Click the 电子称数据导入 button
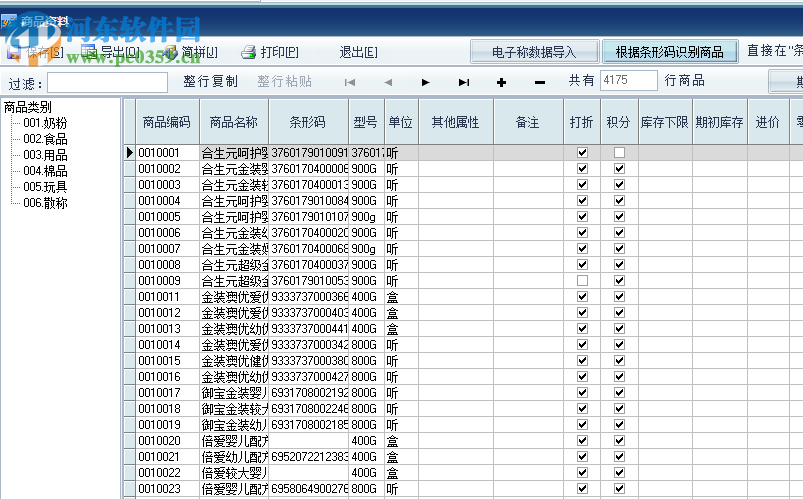 coord(534,52)
